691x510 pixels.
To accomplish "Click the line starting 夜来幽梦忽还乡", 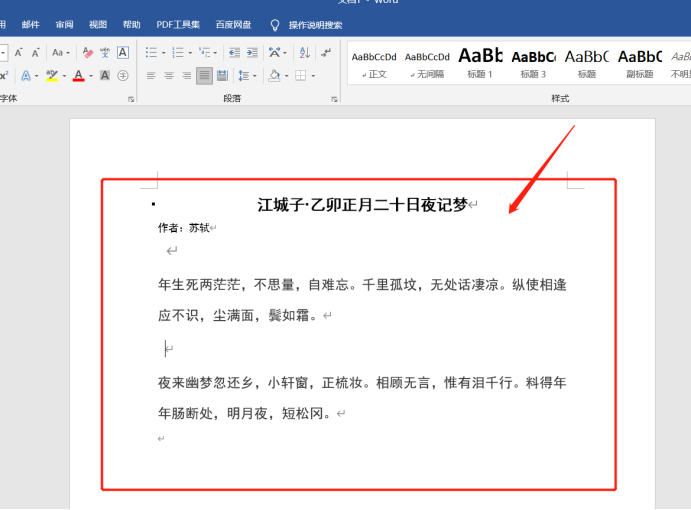I will pos(362,383).
